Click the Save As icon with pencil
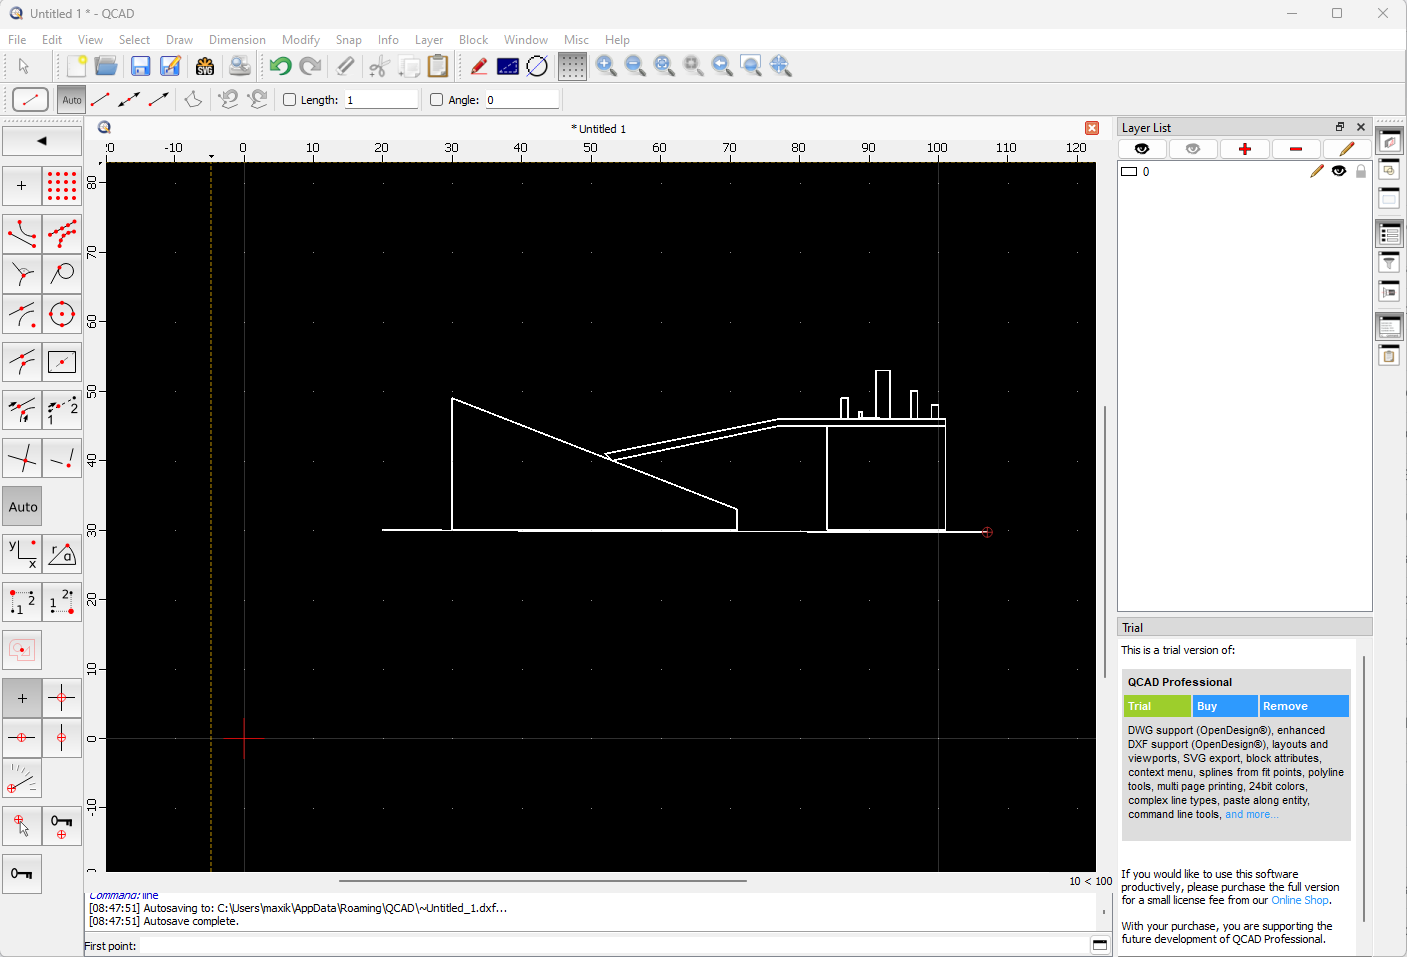This screenshot has width=1407, height=957. pos(171,66)
